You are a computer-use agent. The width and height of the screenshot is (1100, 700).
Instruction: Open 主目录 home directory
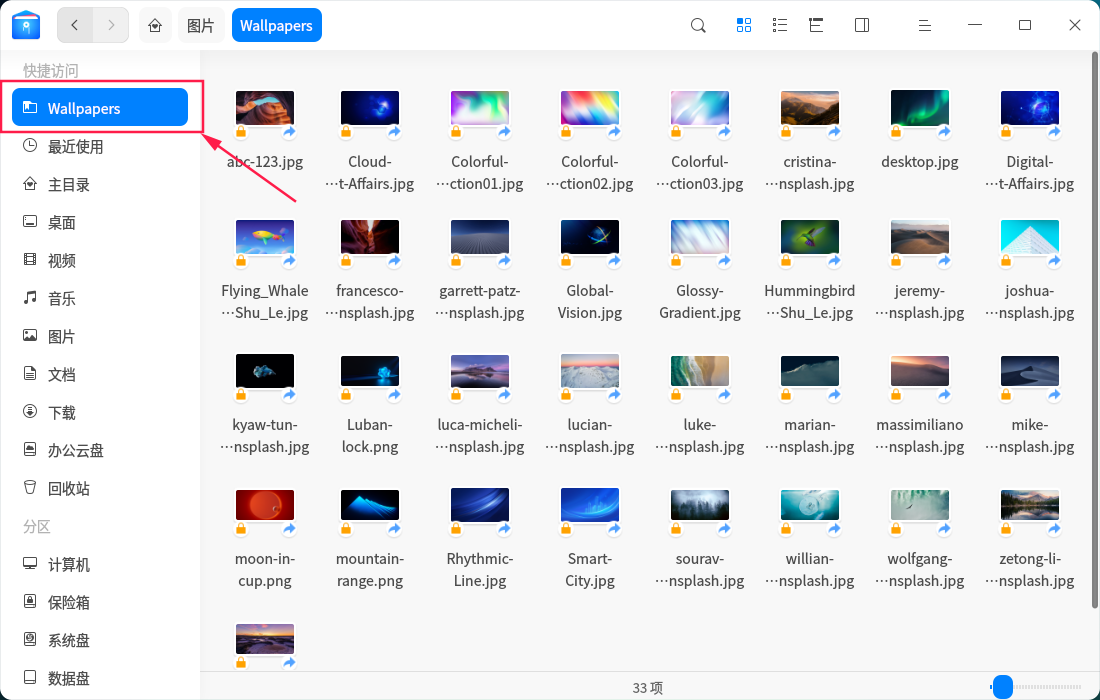coord(100,184)
